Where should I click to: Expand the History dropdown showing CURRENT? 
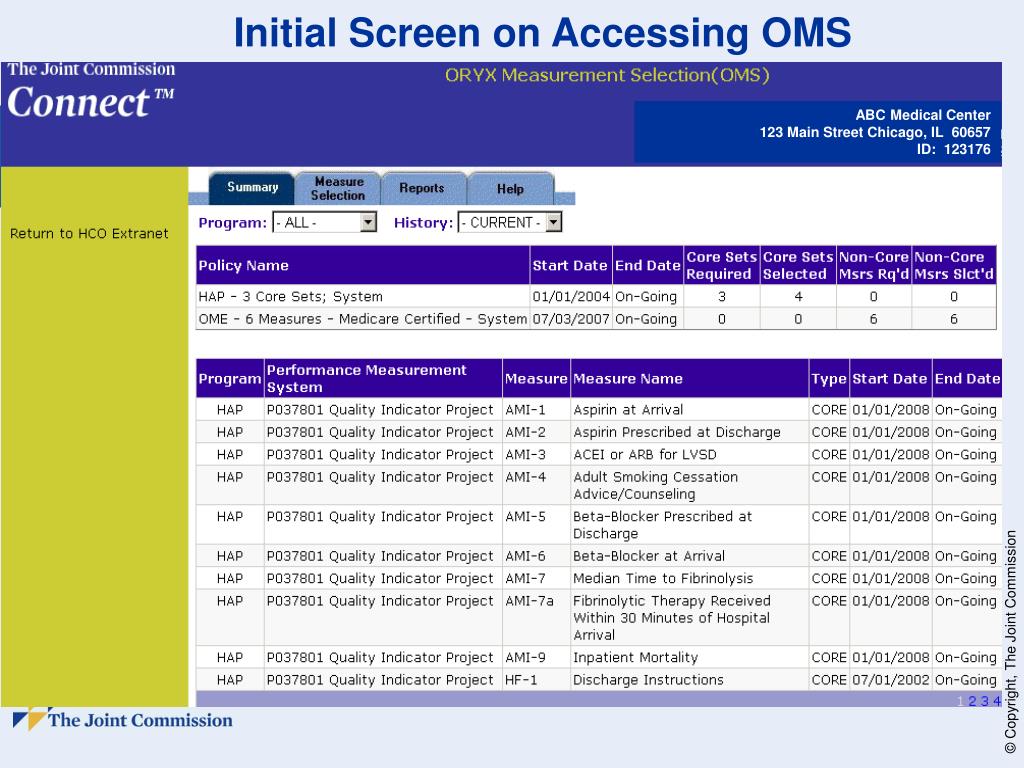[509, 223]
